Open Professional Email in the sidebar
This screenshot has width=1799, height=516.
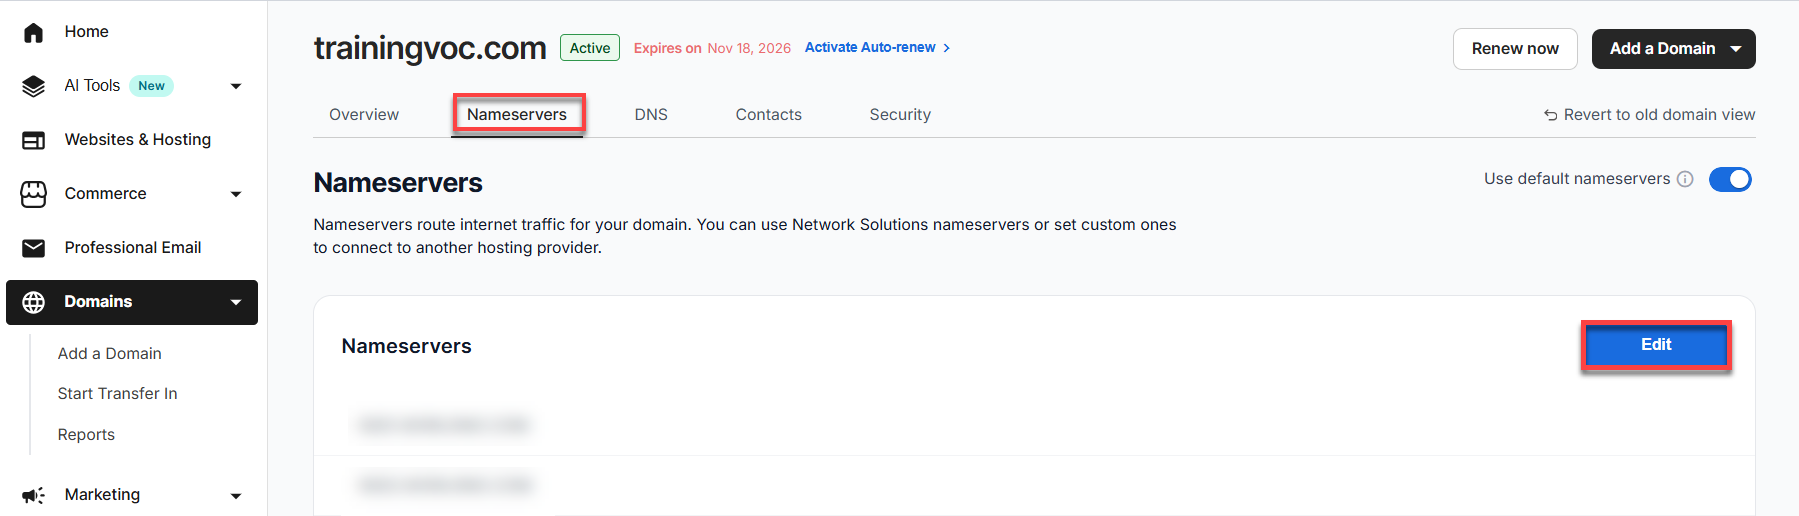coord(132,248)
